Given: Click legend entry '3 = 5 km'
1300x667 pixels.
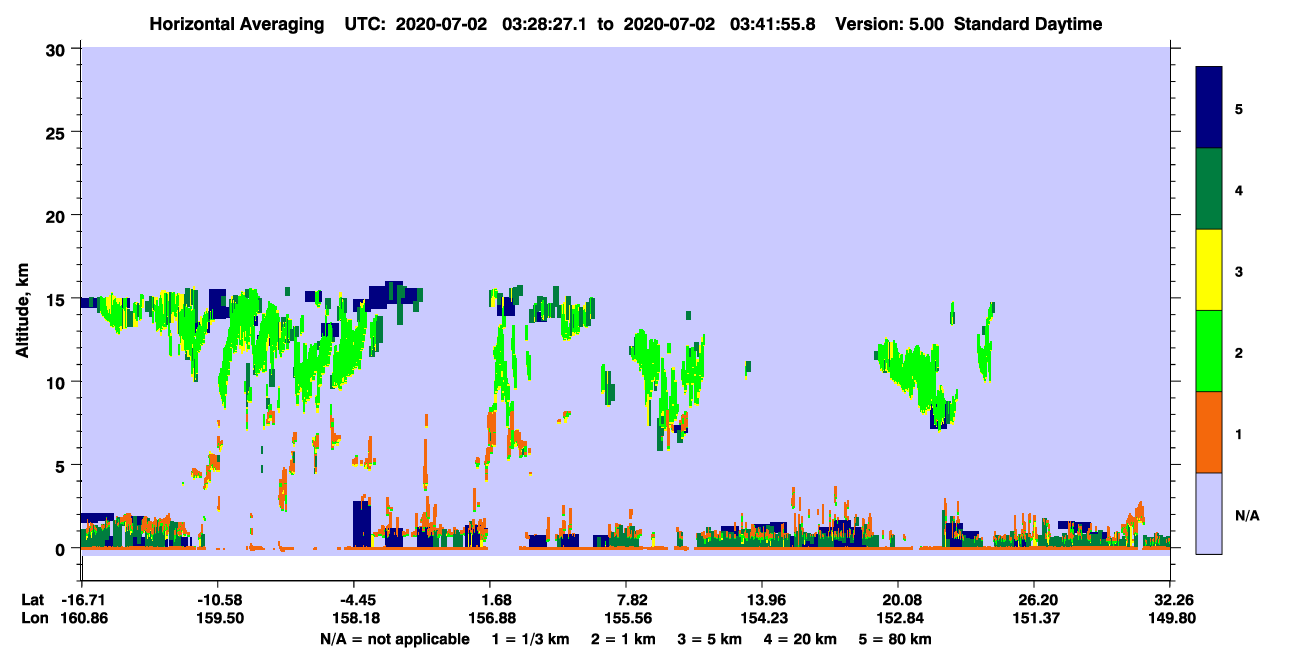Looking at the screenshot, I should coord(711,639).
